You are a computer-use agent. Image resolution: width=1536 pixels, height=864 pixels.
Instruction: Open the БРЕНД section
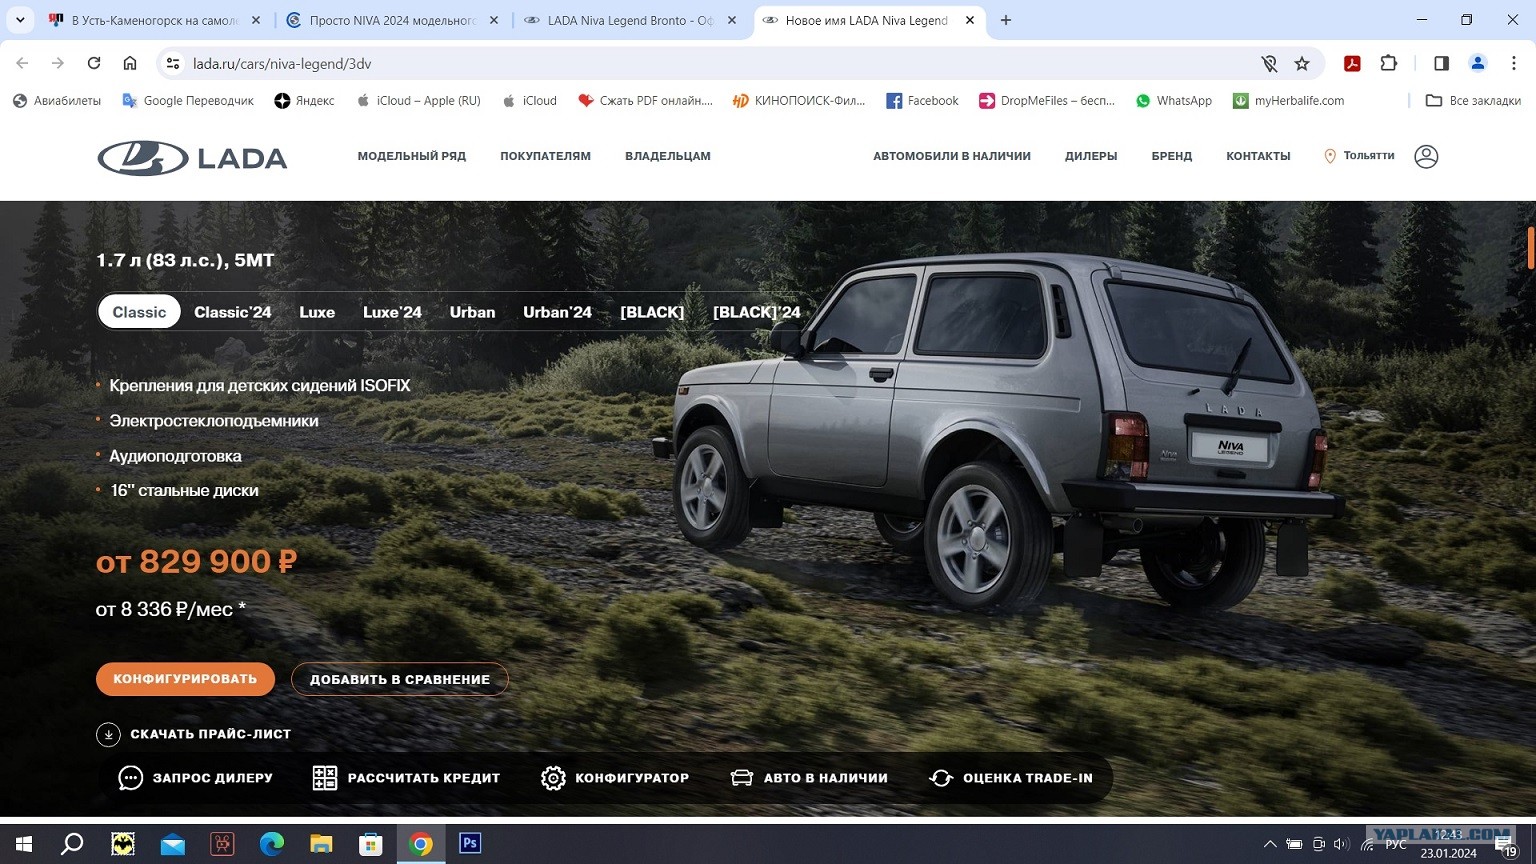point(1172,156)
